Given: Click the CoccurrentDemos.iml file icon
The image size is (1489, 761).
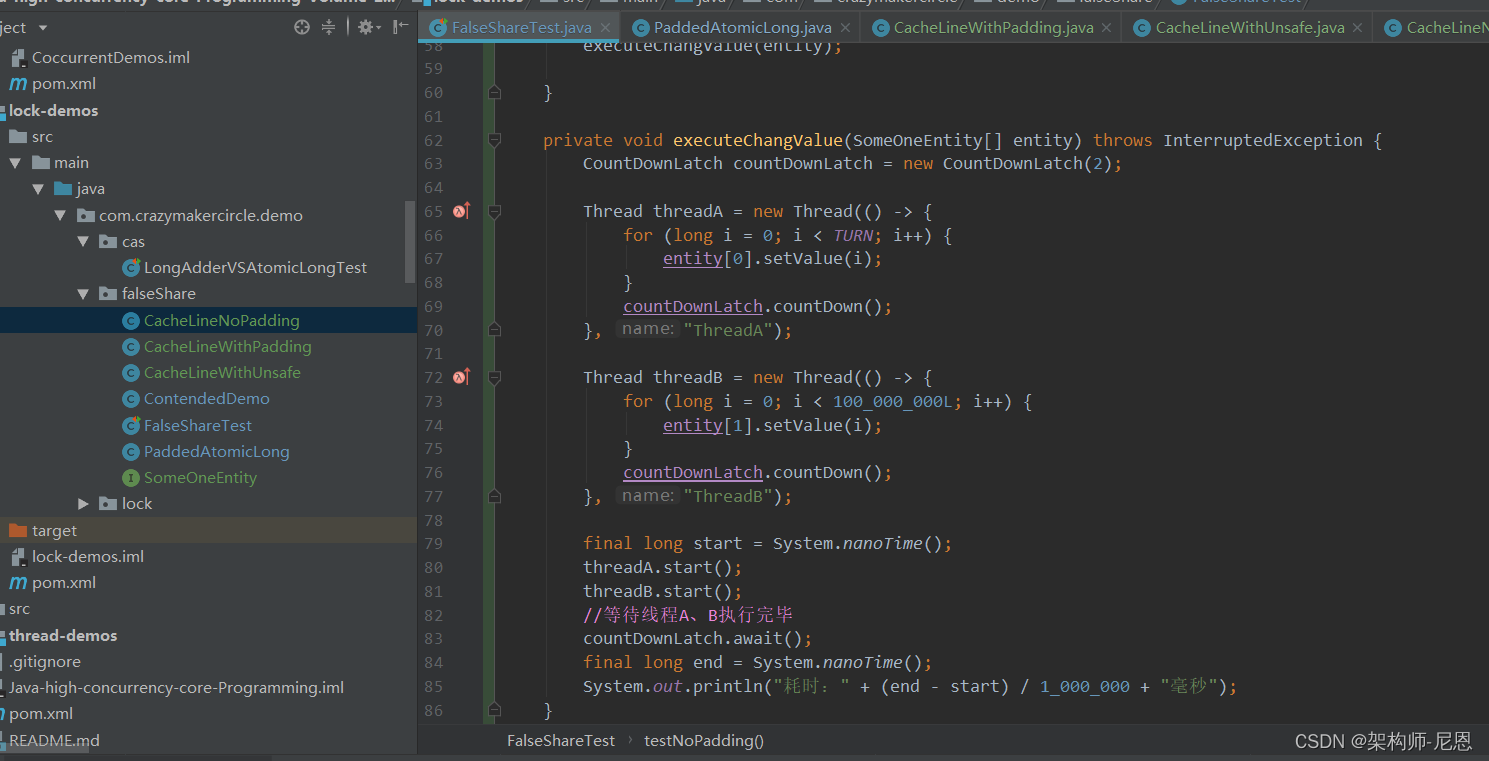Looking at the screenshot, I should point(18,58).
